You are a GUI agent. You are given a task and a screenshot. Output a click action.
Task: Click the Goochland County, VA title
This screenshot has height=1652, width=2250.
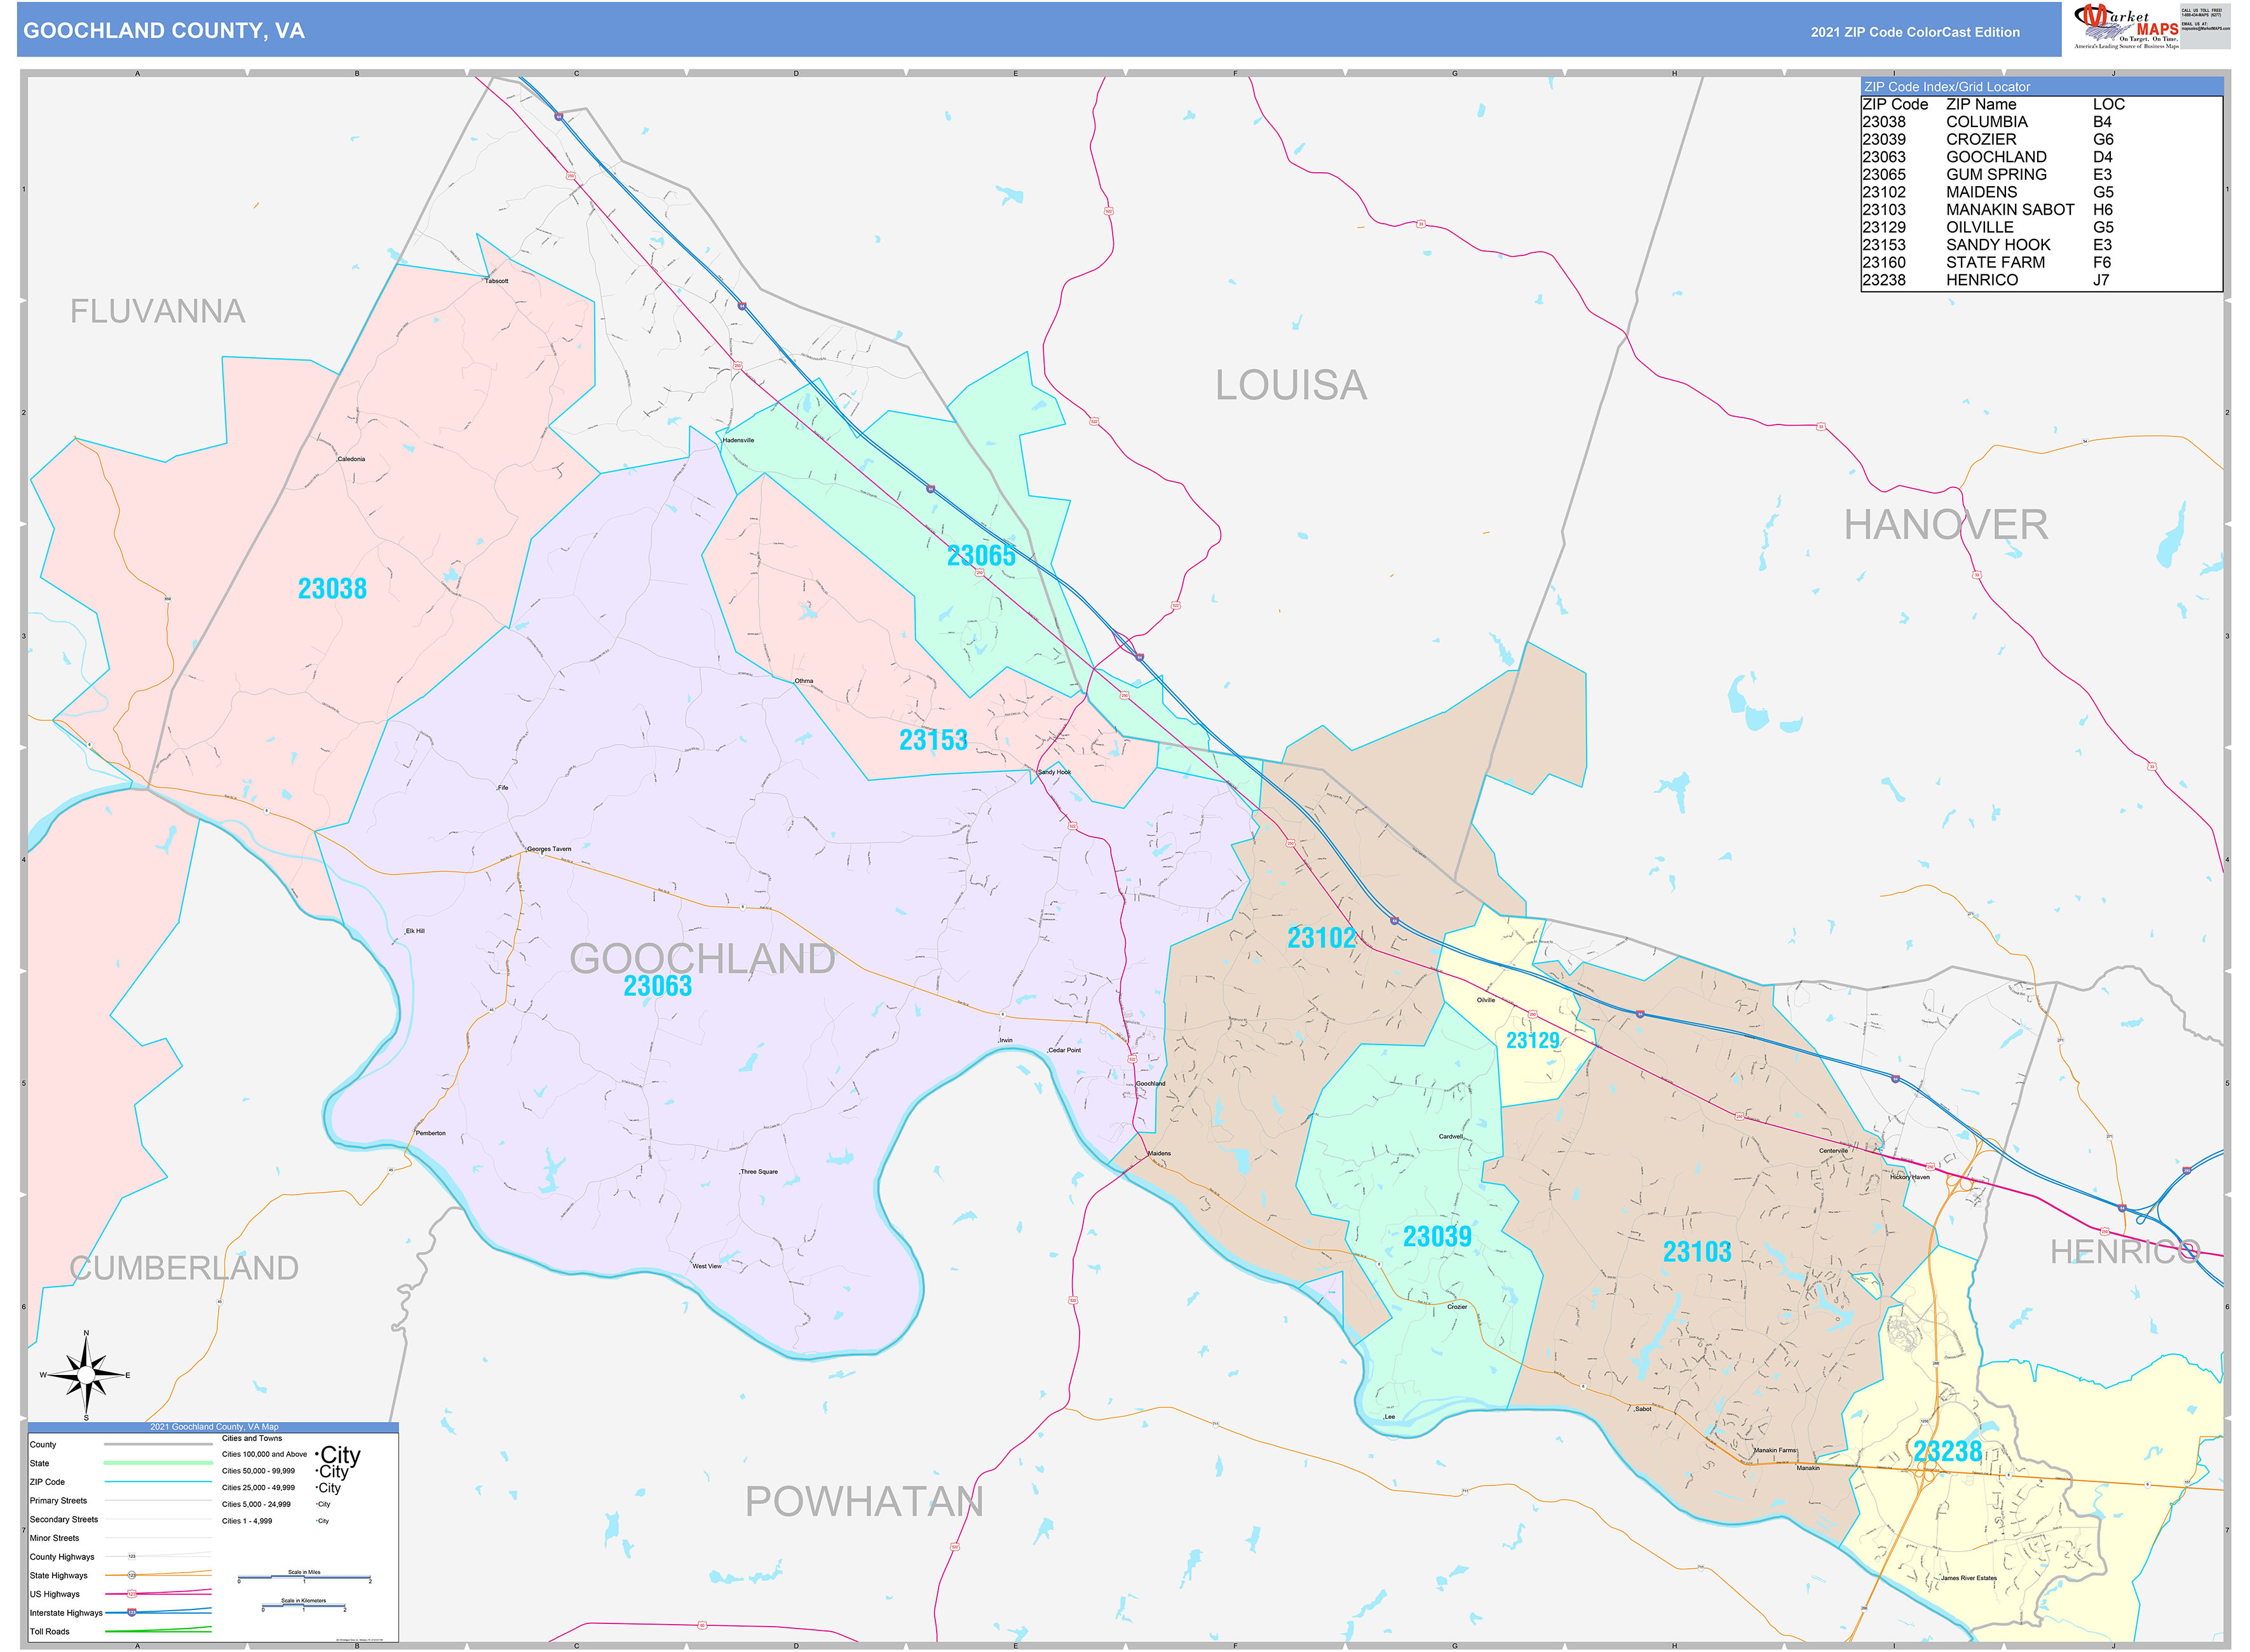(164, 31)
